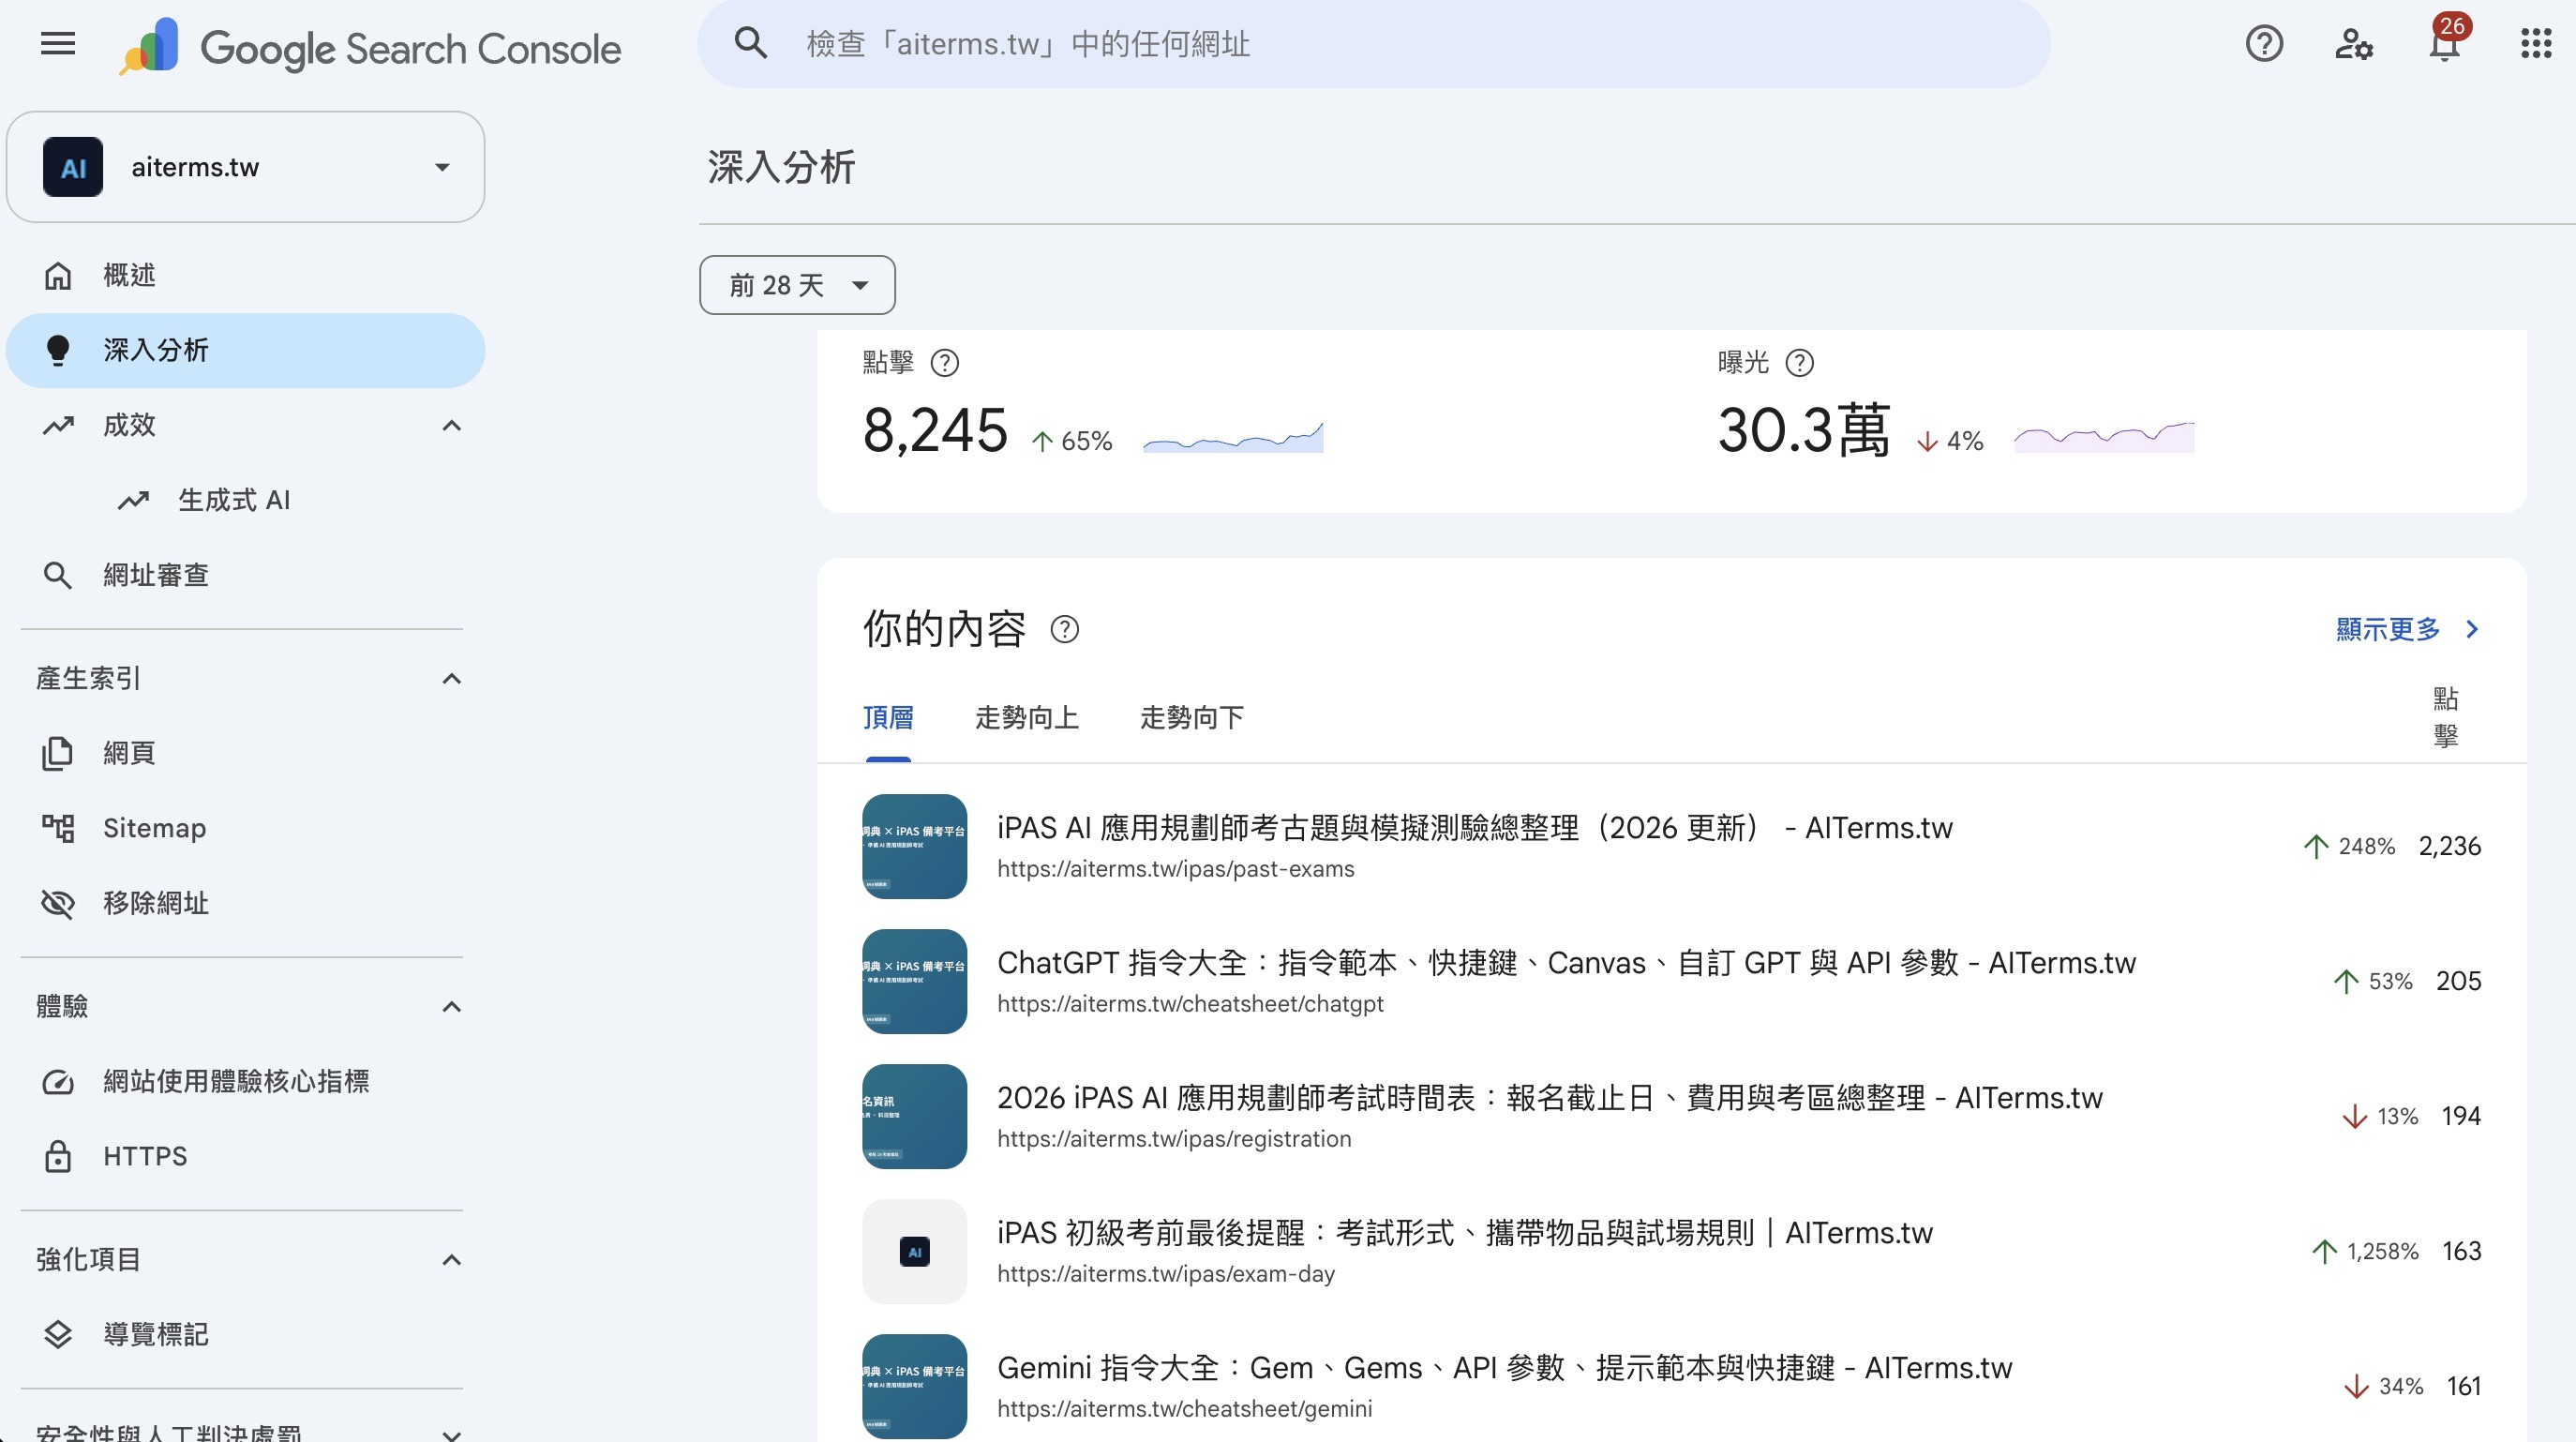The height and width of the screenshot is (1442, 2576).
Task: Switch to the 走勢向上 tab
Action: coord(1027,718)
